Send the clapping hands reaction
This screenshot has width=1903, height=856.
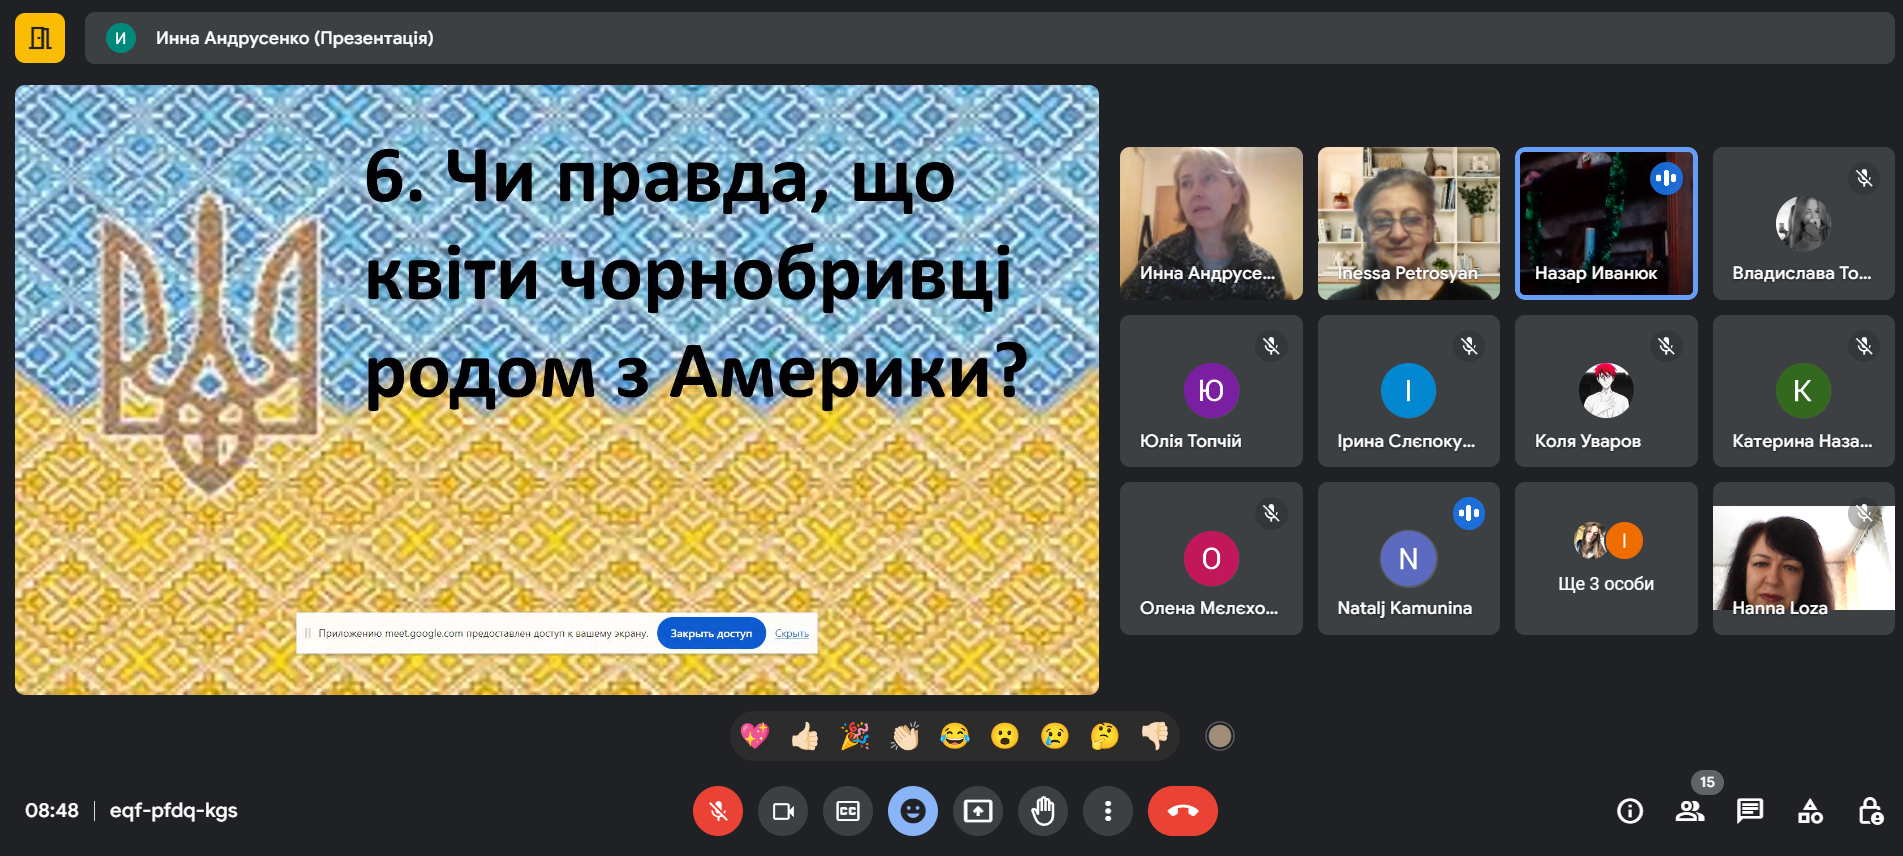pyautogui.click(x=905, y=737)
